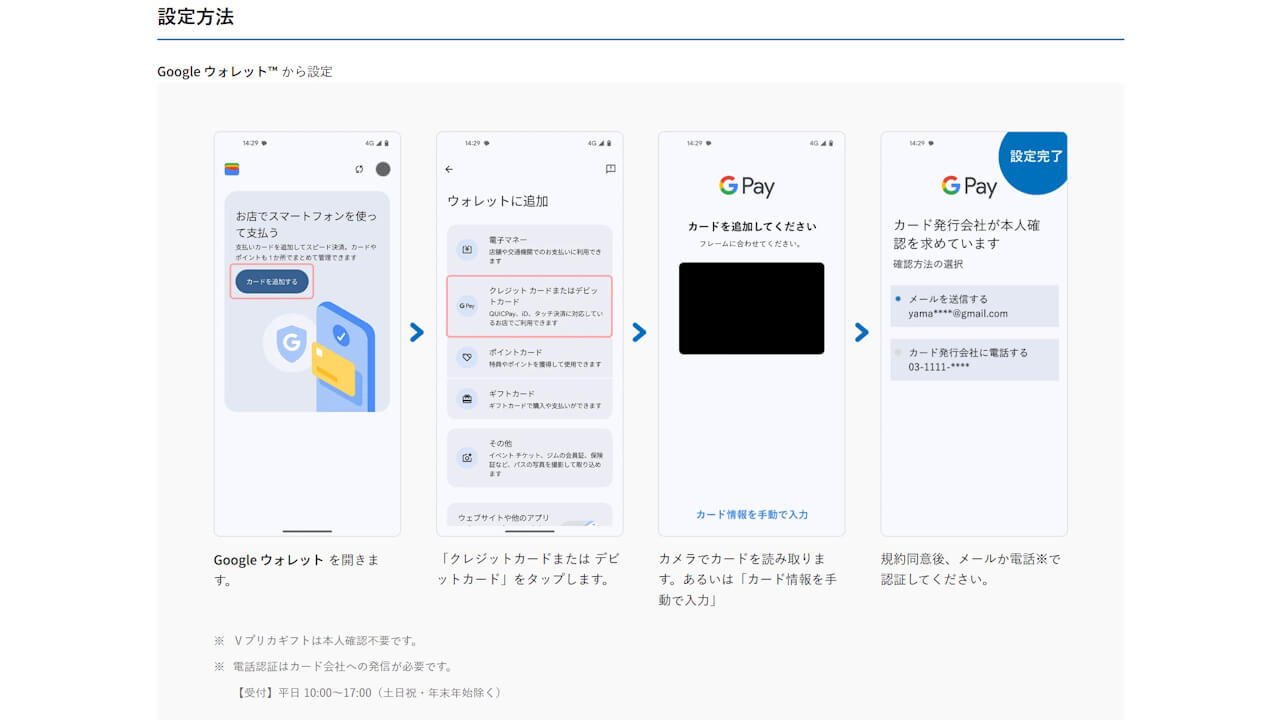1280x720 pixels.
Task: Tap the カードを追加する button
Action: point(271,282)
